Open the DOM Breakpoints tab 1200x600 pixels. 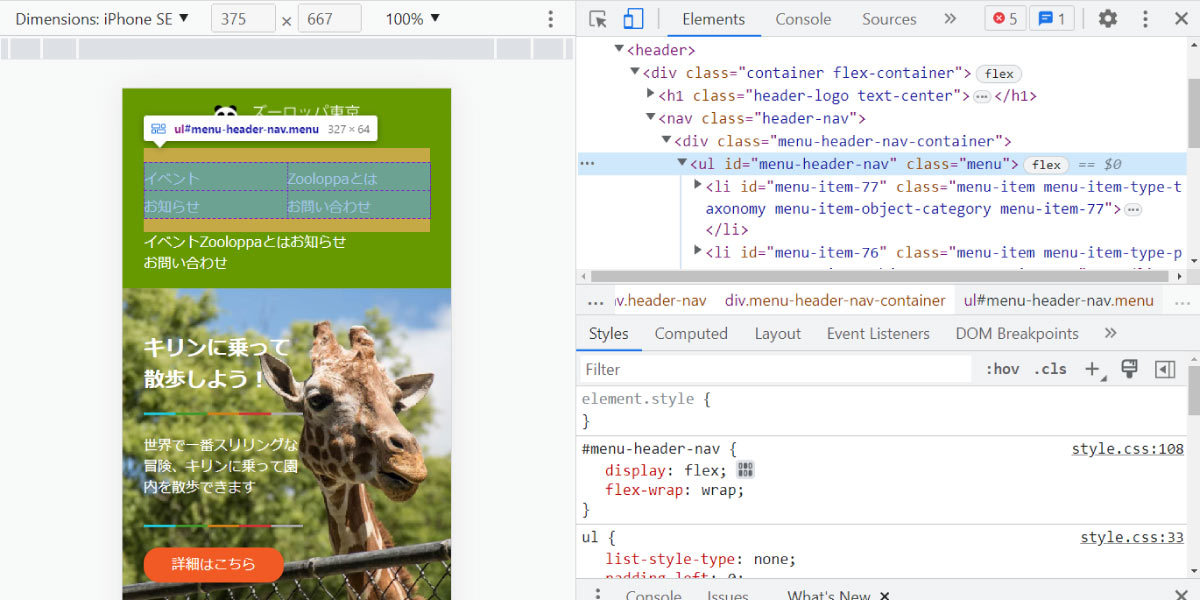pyautogui.click(x=1017, y=334)
